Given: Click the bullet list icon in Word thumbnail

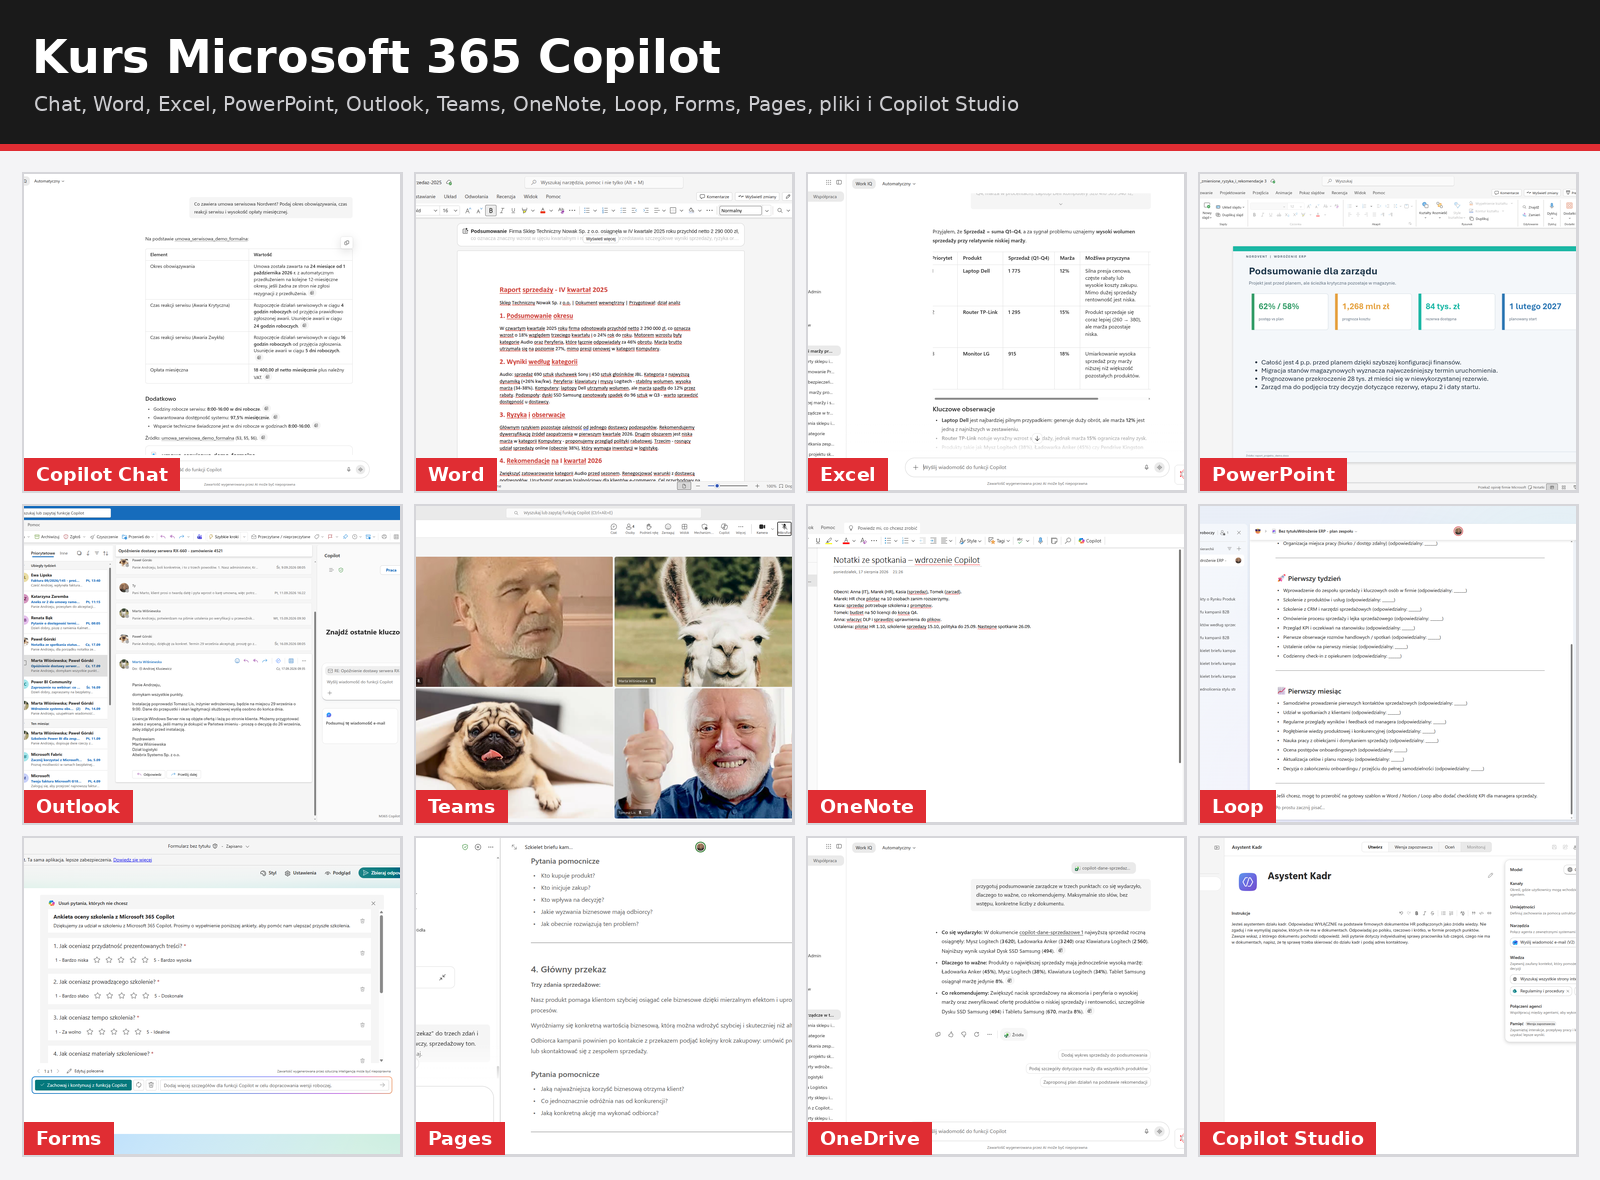Looking at the screenshot, I should tap(587, 211).
